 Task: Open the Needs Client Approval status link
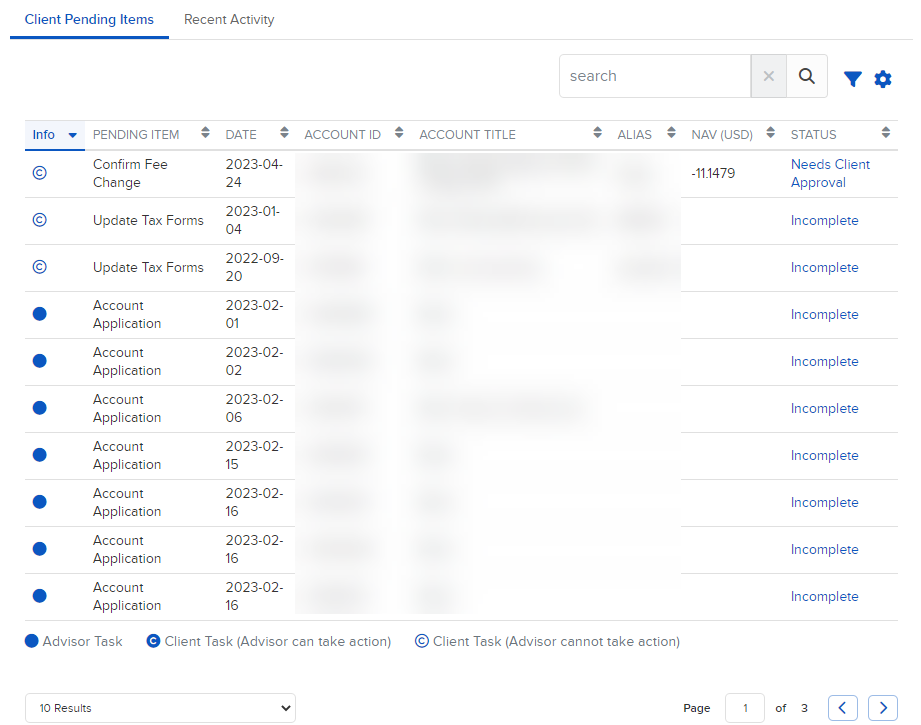click(830, 173)
